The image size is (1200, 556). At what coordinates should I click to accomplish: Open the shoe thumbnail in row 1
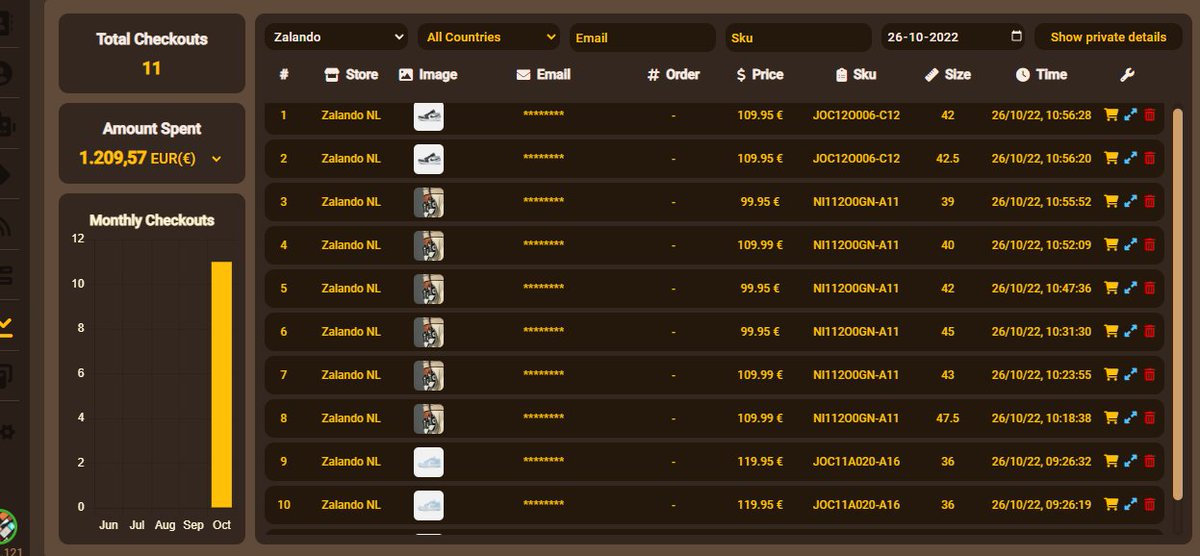[429, 115]
